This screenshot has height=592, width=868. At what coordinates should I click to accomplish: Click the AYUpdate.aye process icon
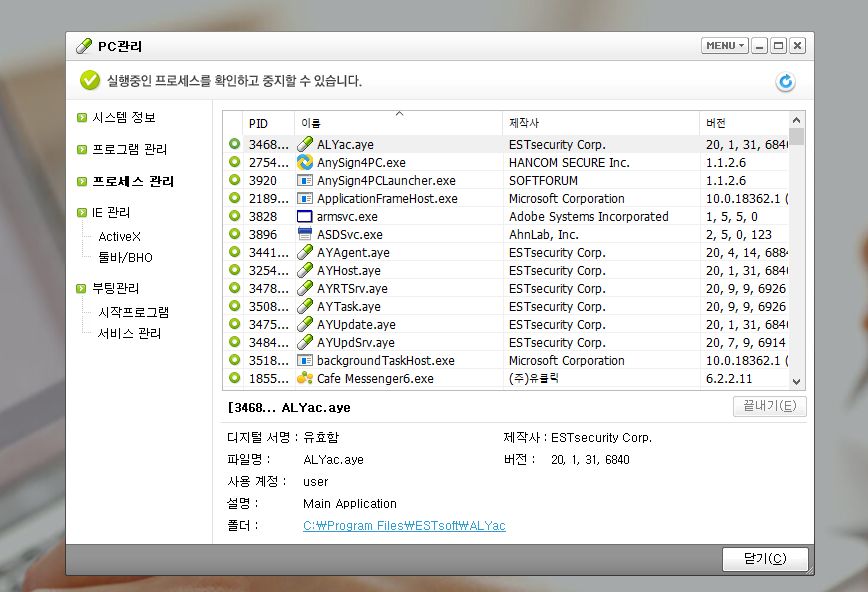(x=304, y=325)
